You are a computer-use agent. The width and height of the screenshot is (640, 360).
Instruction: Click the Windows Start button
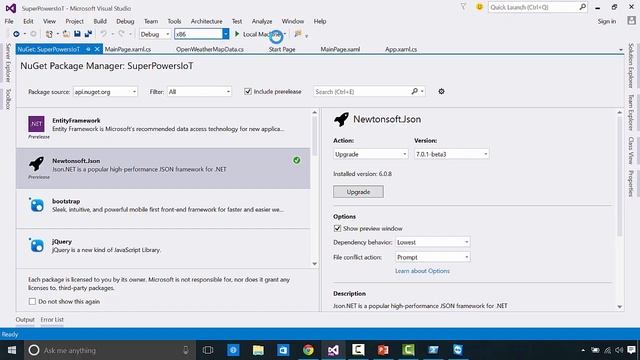12,350
